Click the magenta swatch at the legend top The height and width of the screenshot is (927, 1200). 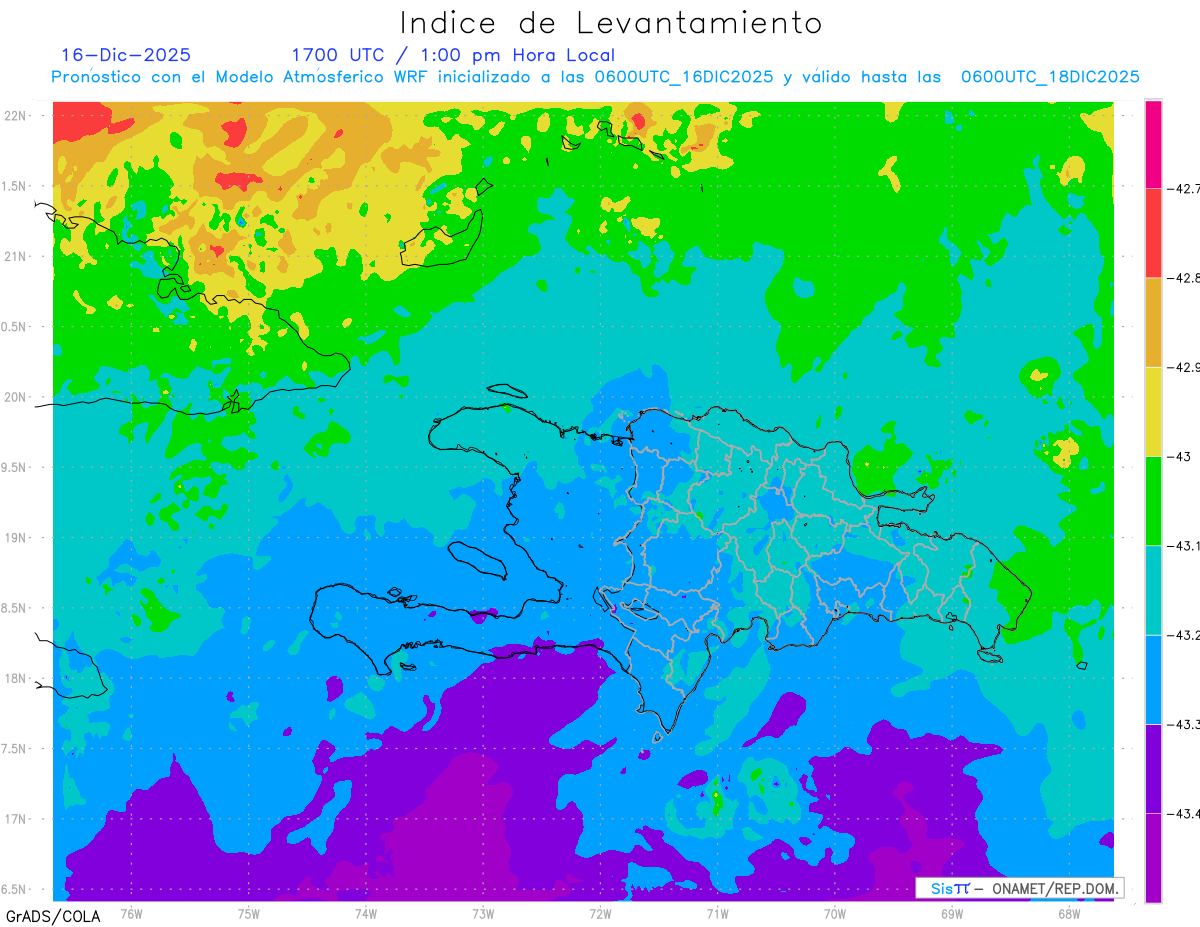click(x=1153, y=144)
